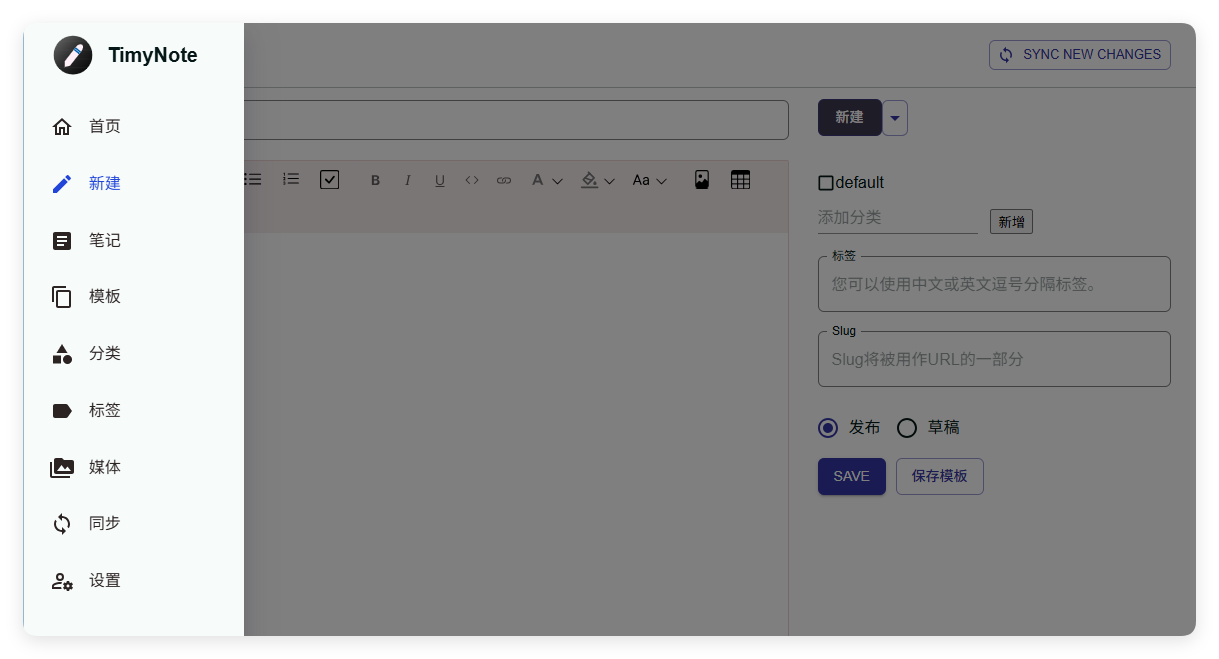Click the Slug input field
The width and height of the screenshot is (1219, 659).
[994, 359]
